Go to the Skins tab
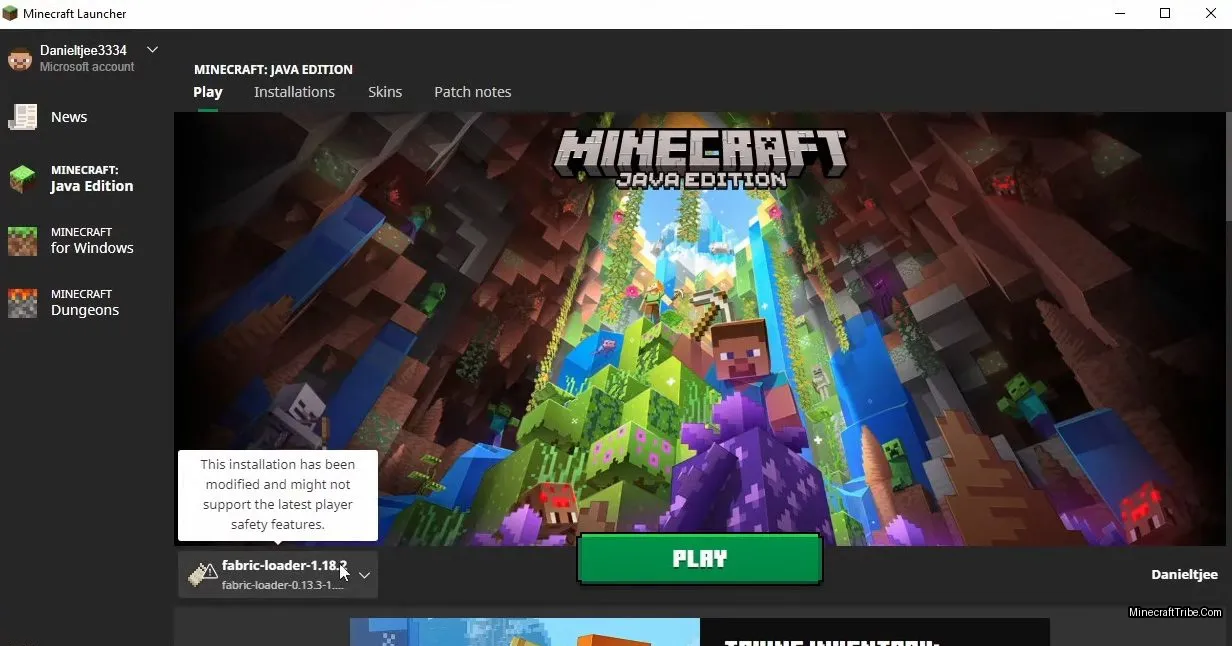 pos(385,92)
